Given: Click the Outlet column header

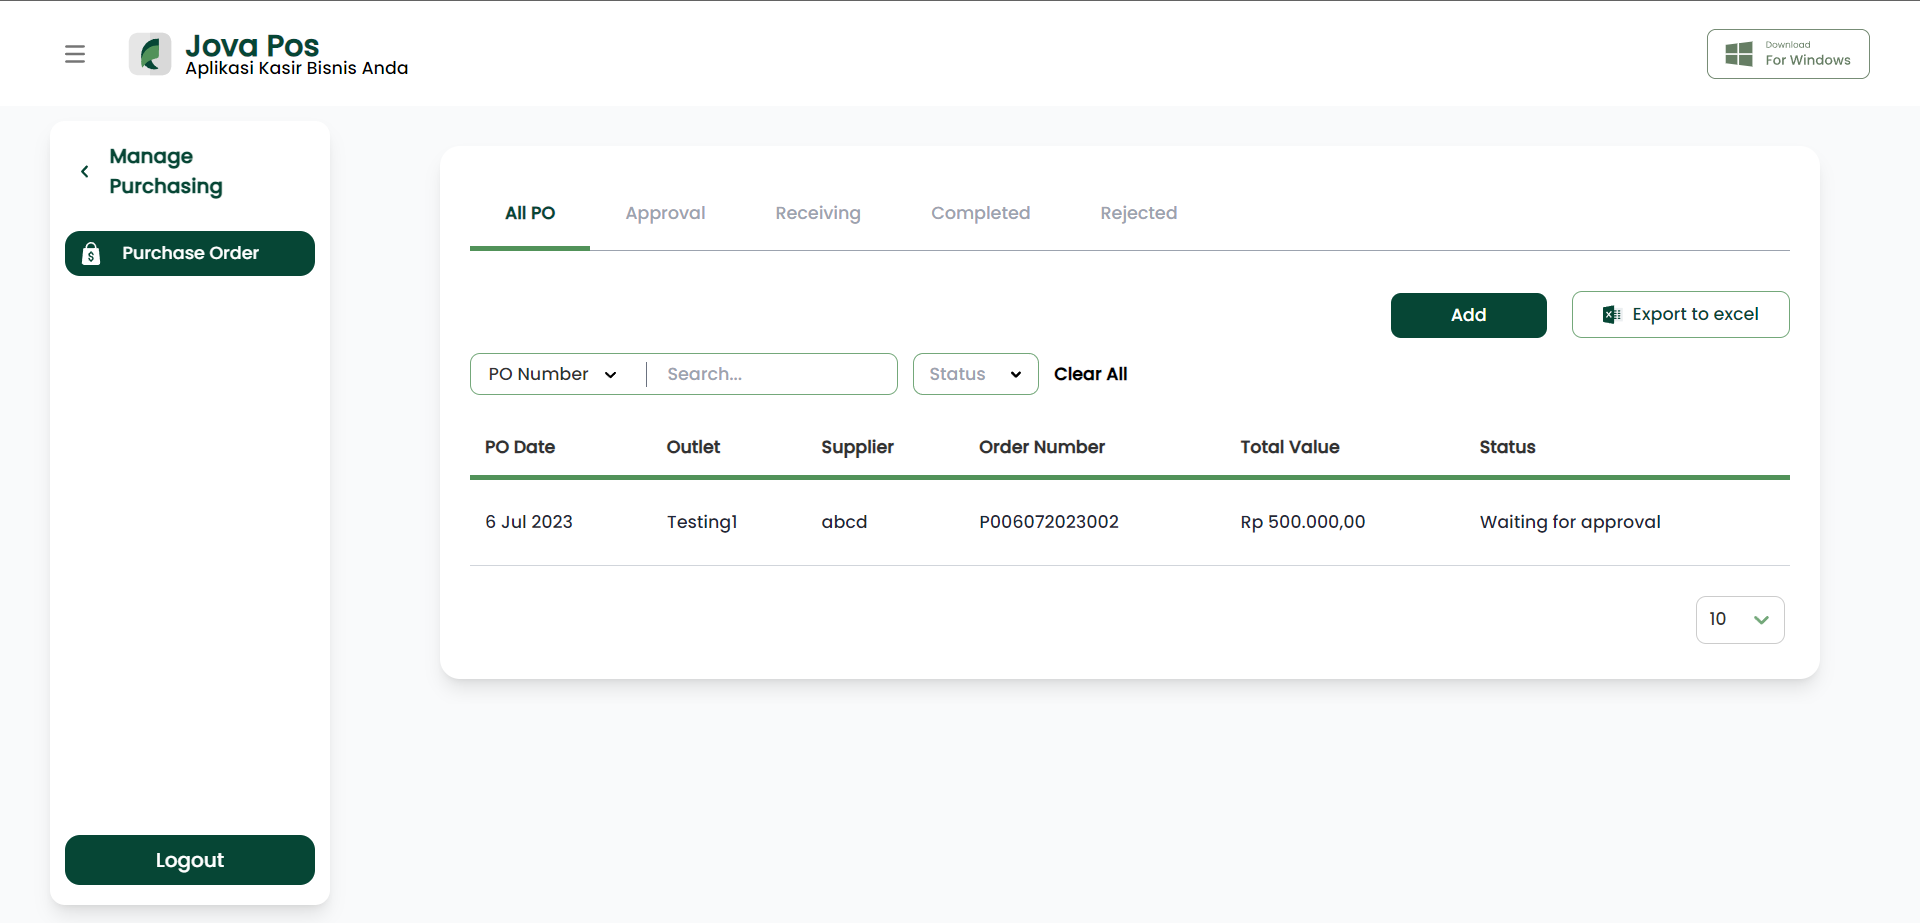Looking at the screenshot, I should (x=693, y=447).
